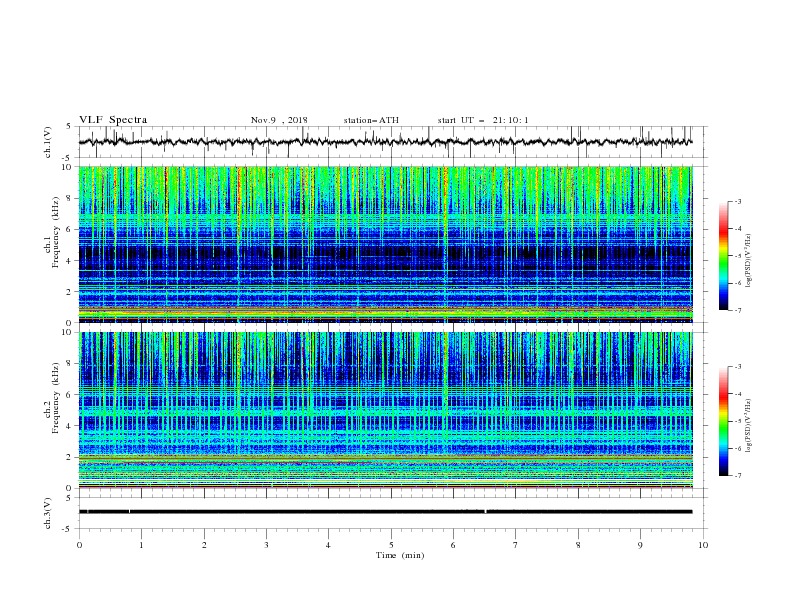Click time axis tick label '6'
Viewport: 792px width, 612px height.
pyautogui.click(x=453, y=545)
